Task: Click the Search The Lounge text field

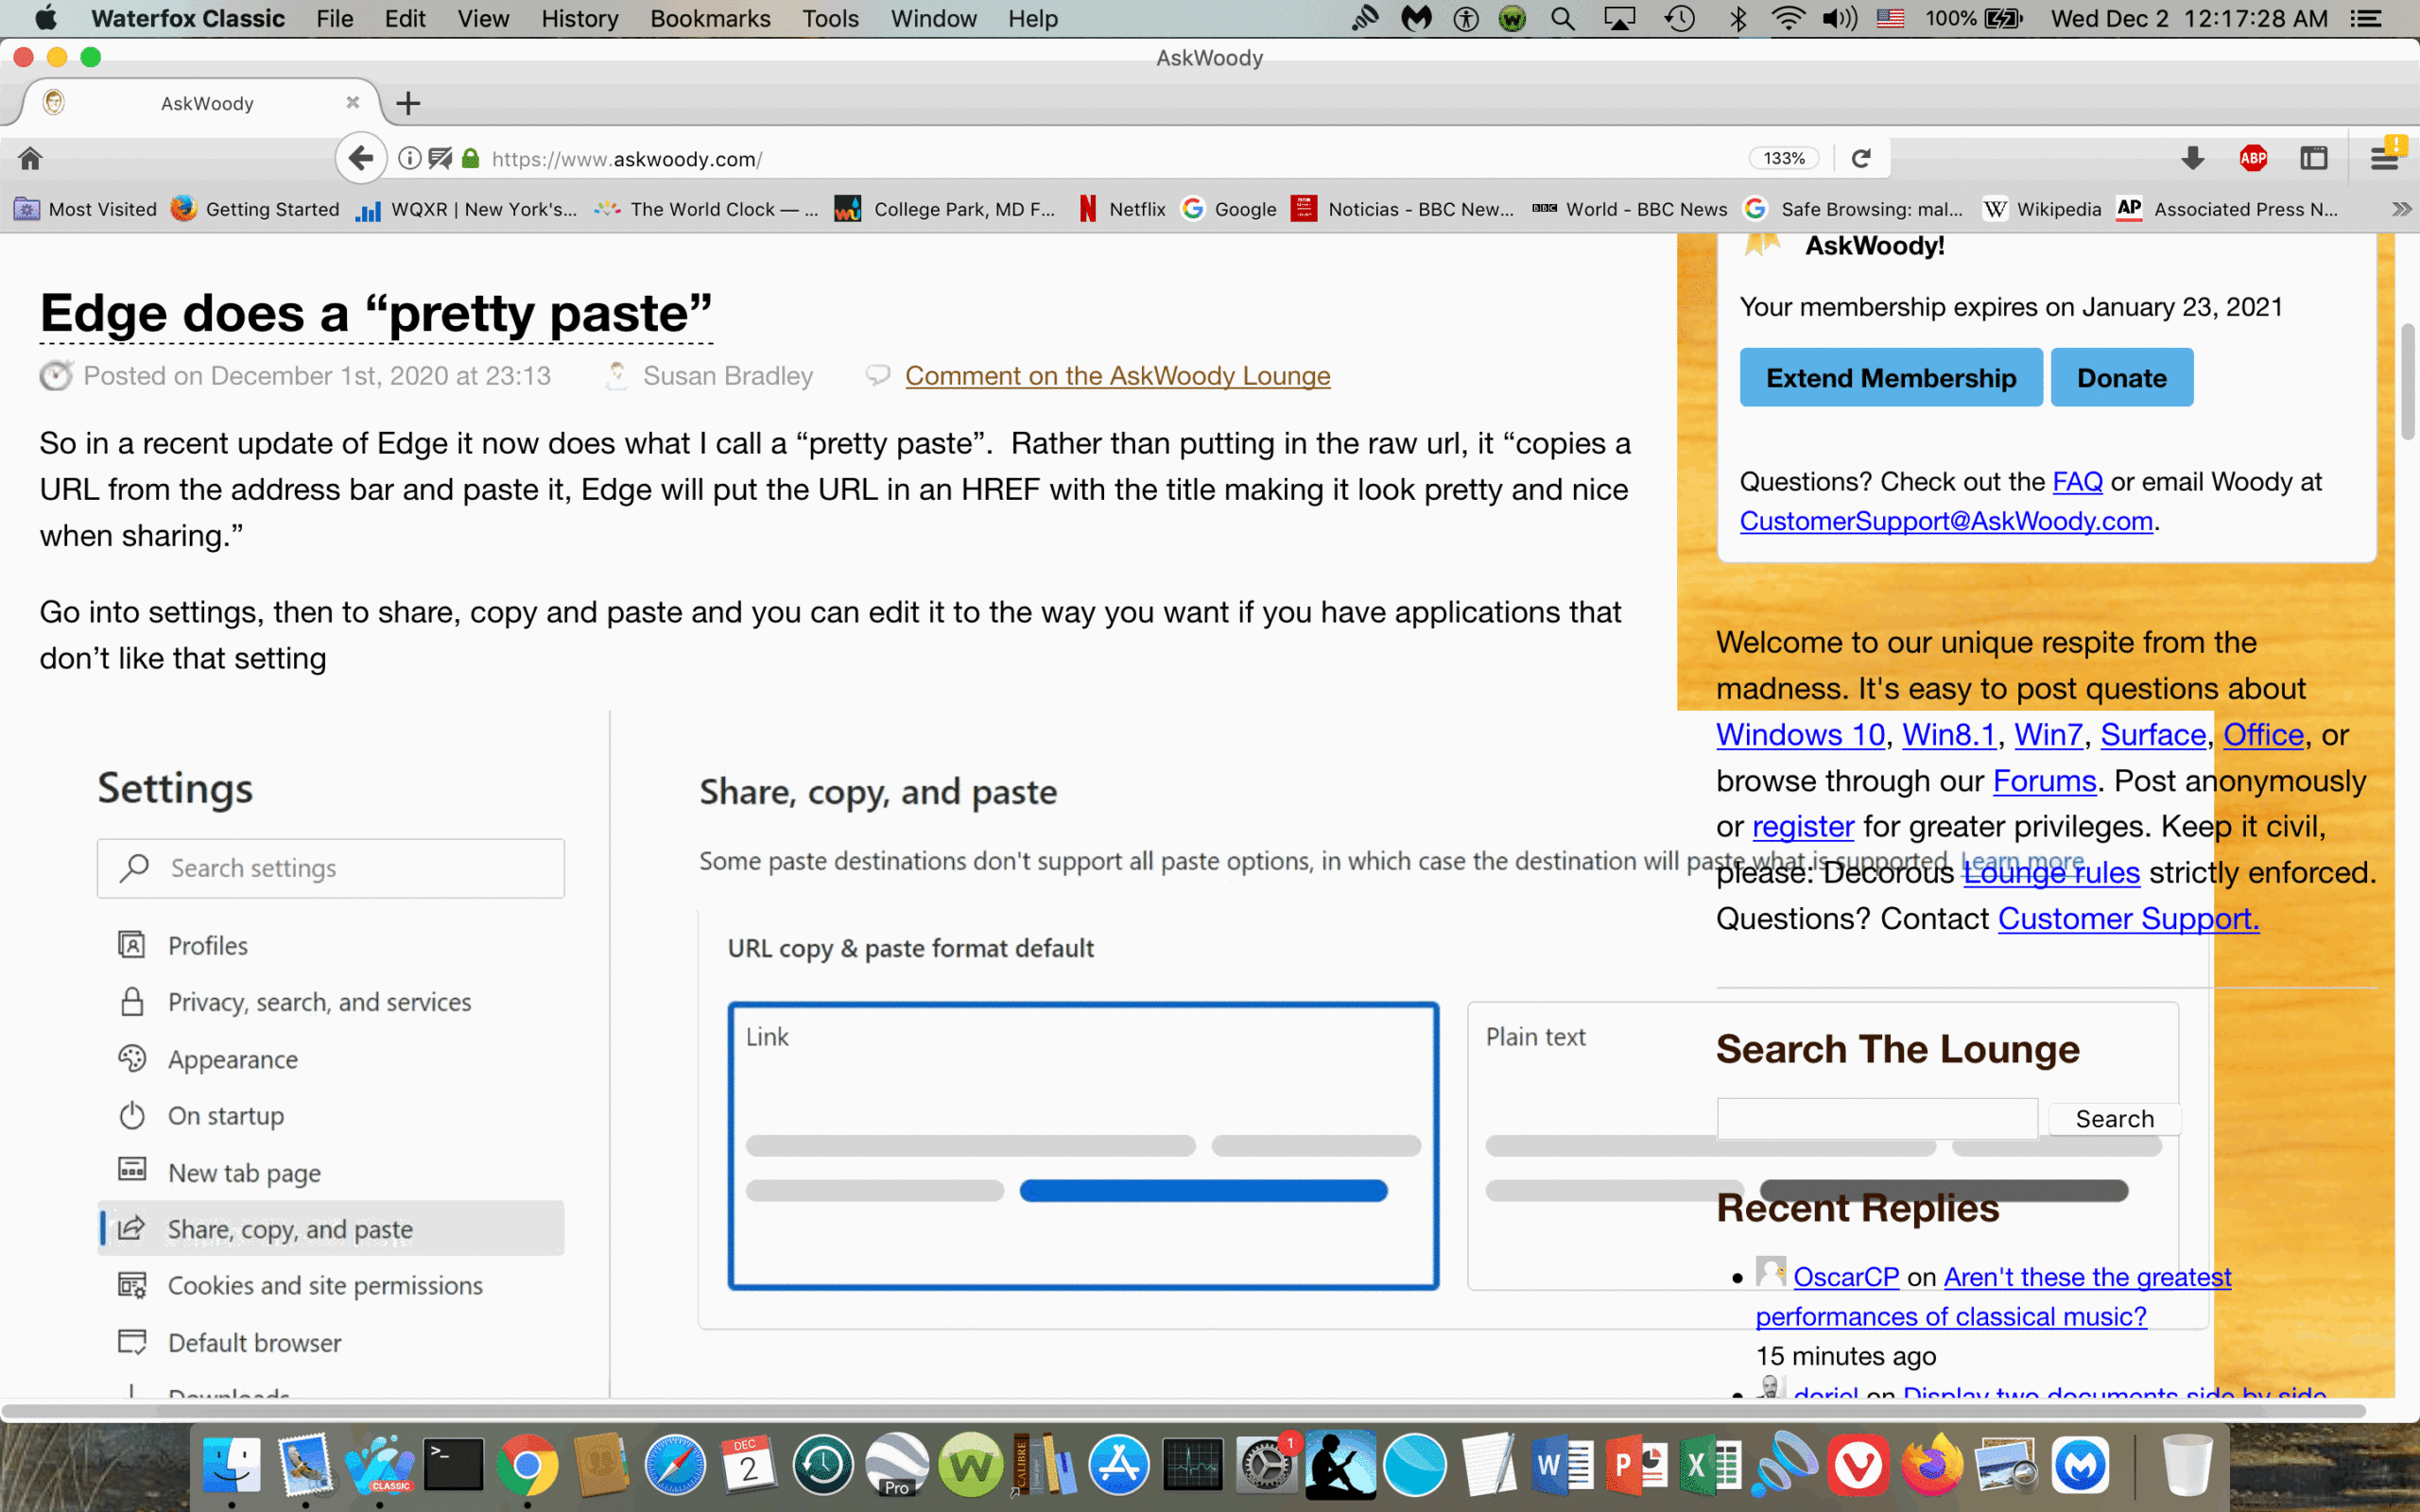Action: [x=1876, y=1118]
